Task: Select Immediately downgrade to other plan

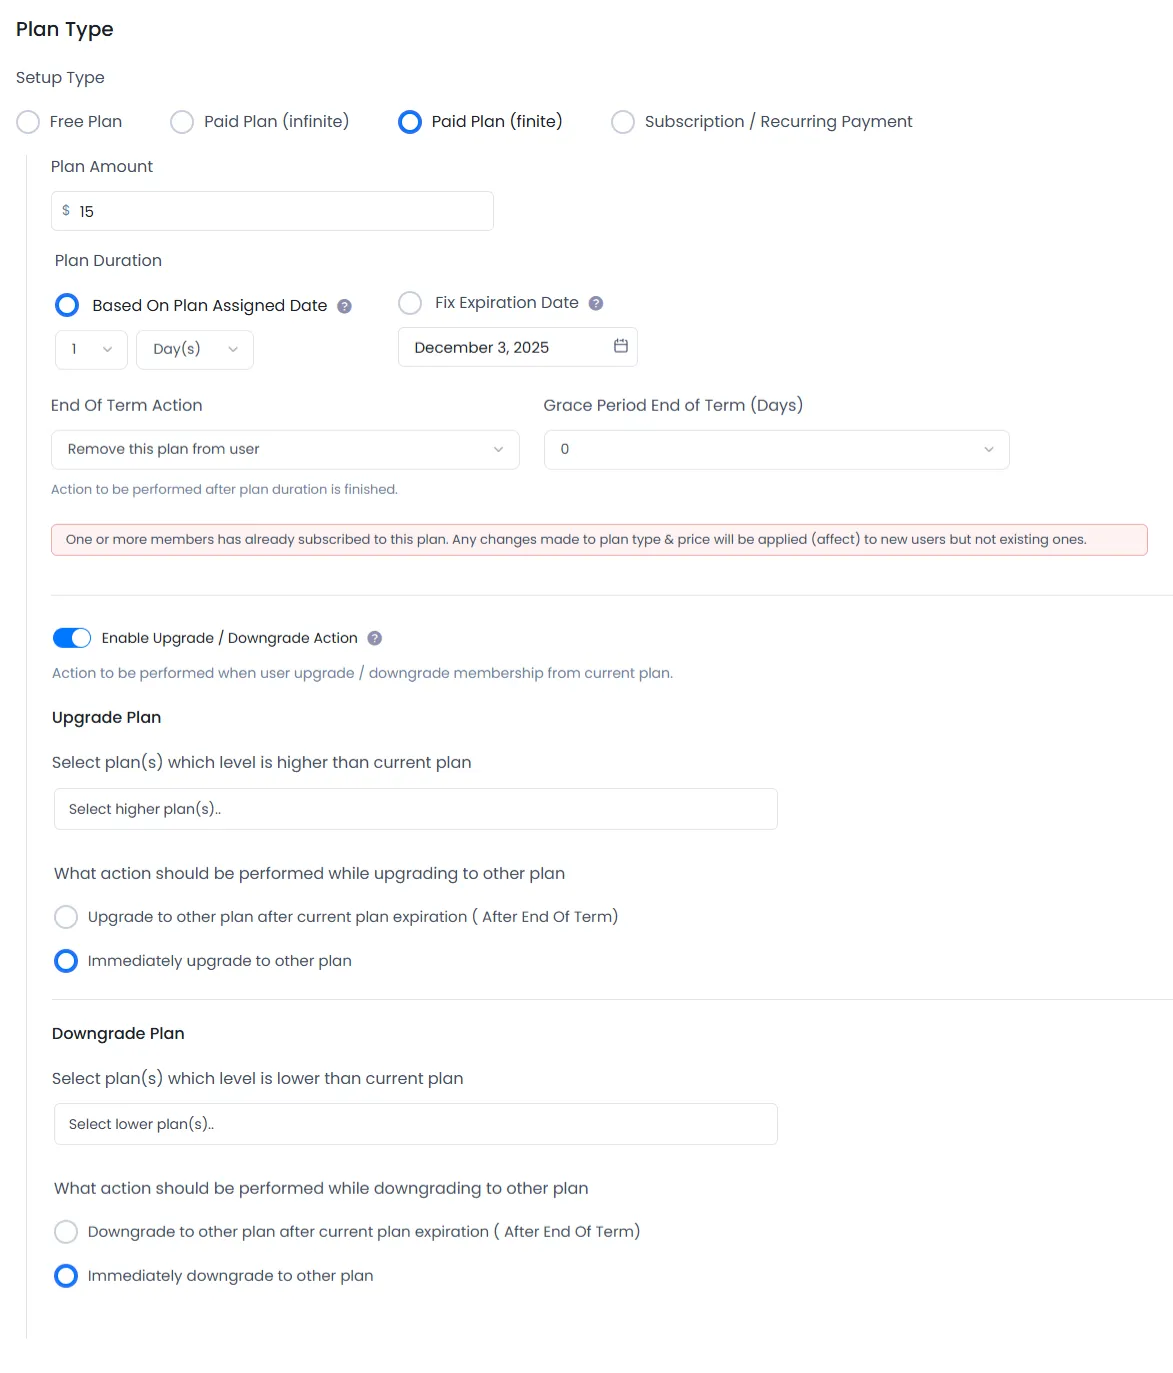Action: pos(66,1276)
